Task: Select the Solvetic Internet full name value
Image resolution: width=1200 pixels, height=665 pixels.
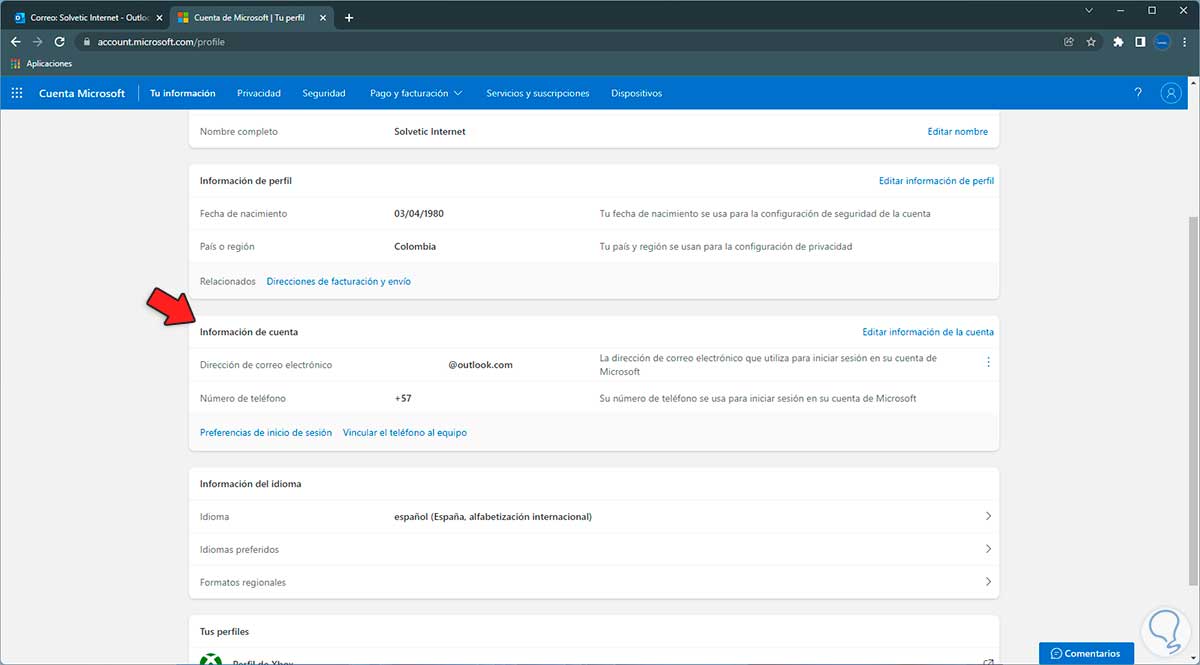Action: pos(430,131)
